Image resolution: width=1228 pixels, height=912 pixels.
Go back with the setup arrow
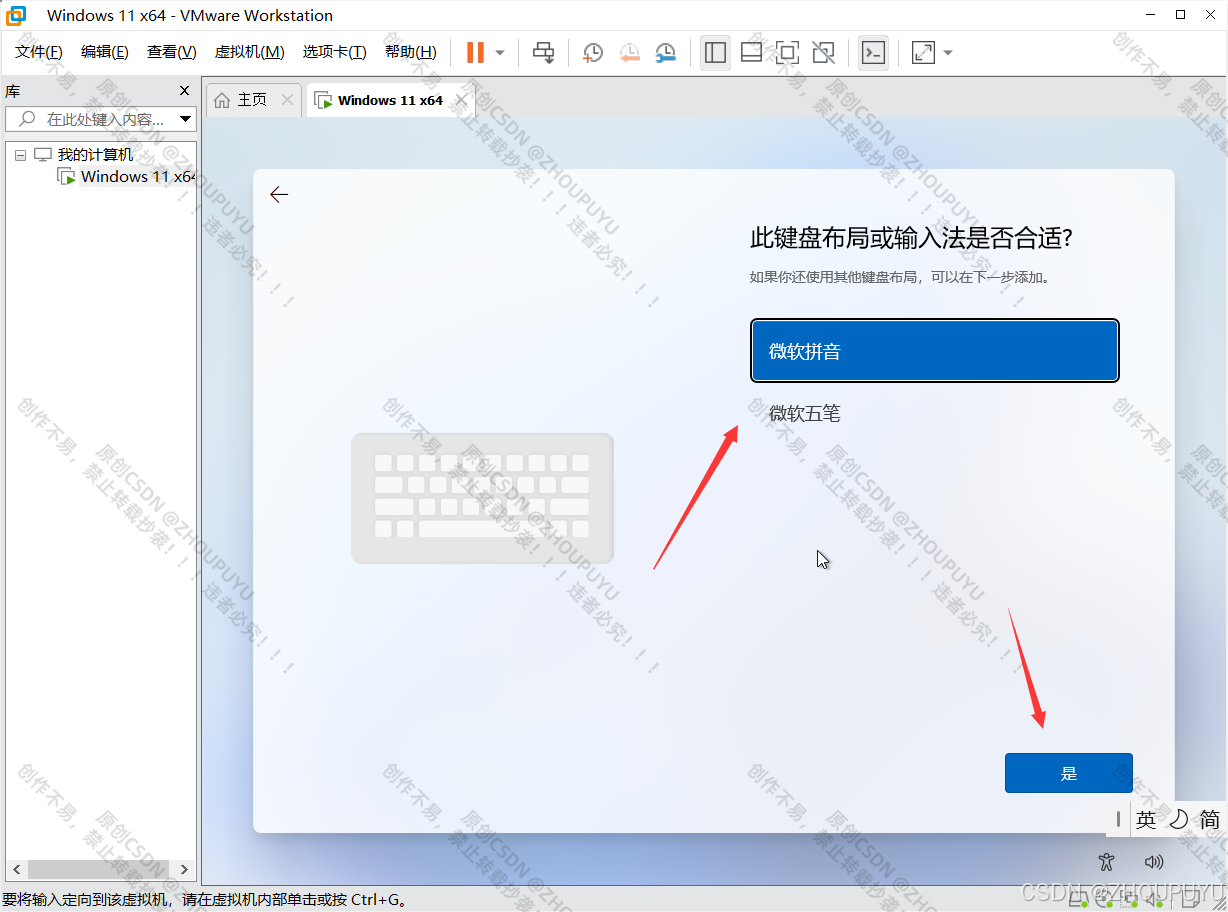click(279, 195)
